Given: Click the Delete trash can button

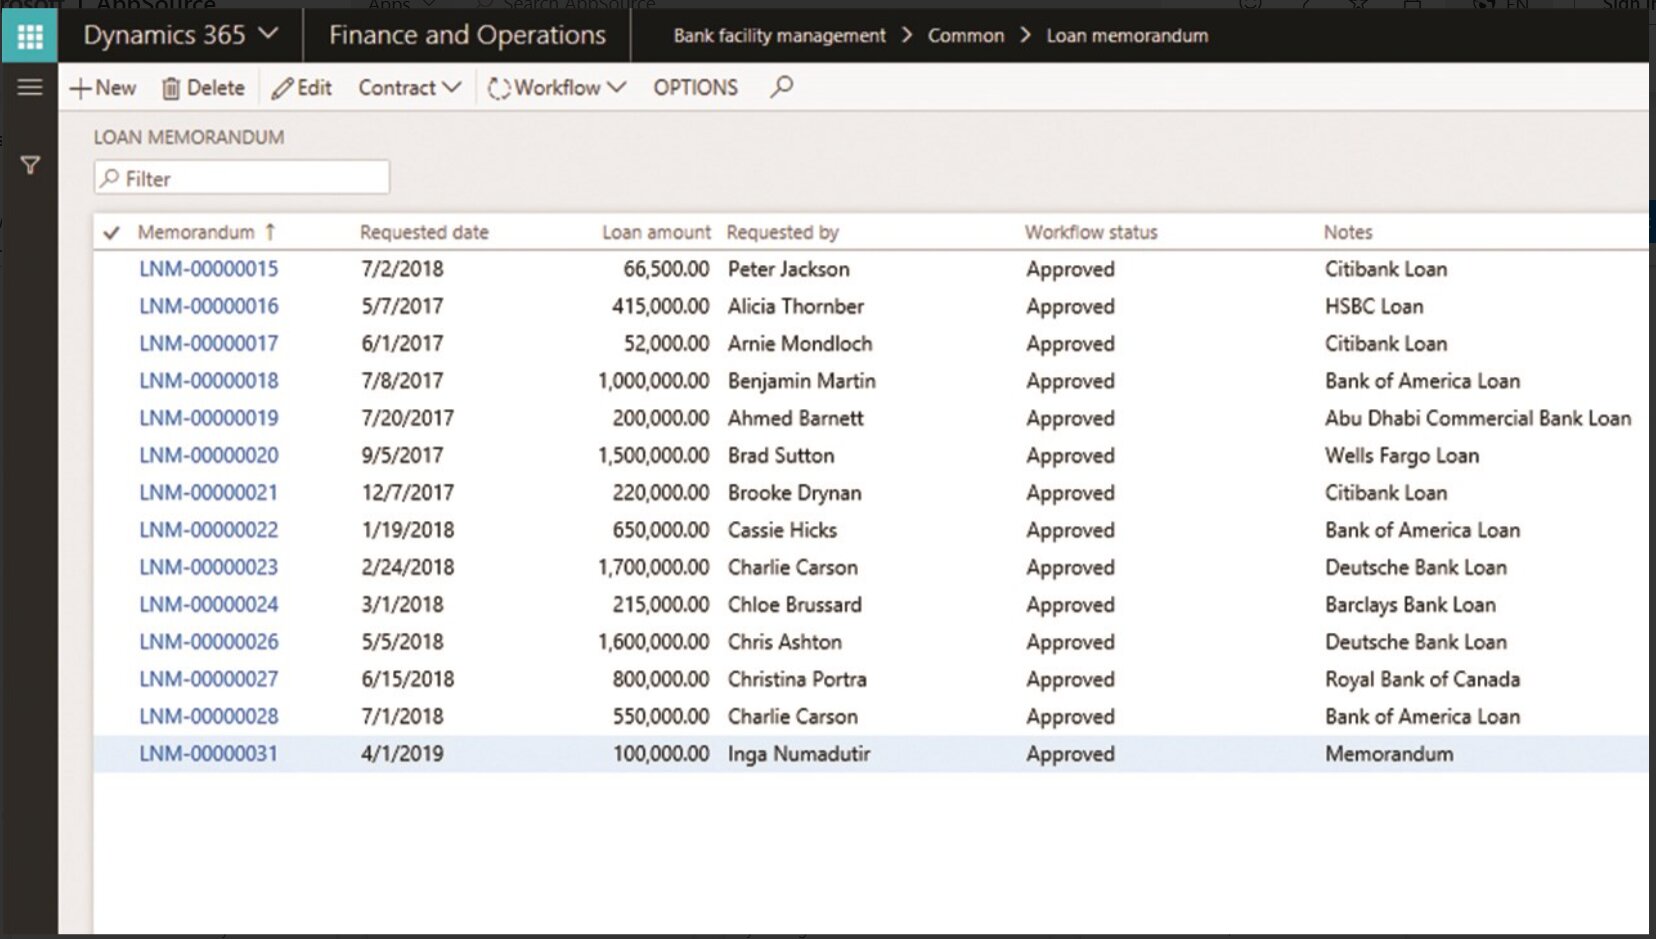Looking at the screenshot, I should point(203,88).
